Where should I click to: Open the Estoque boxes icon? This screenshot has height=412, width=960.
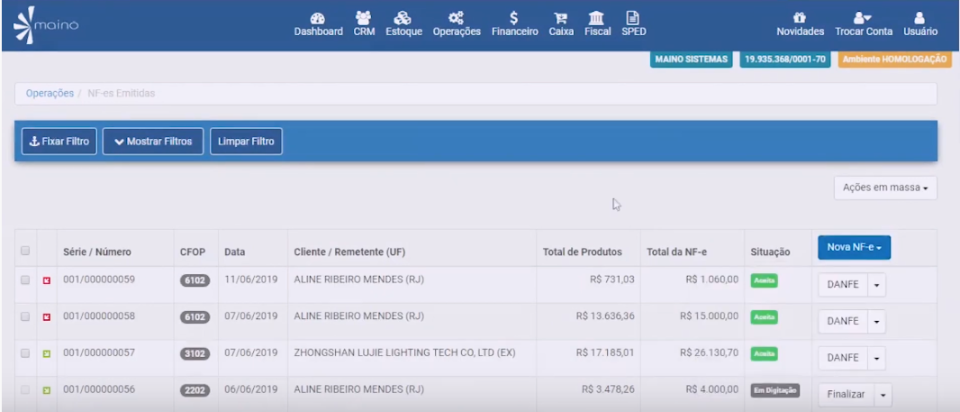(403, 18)
